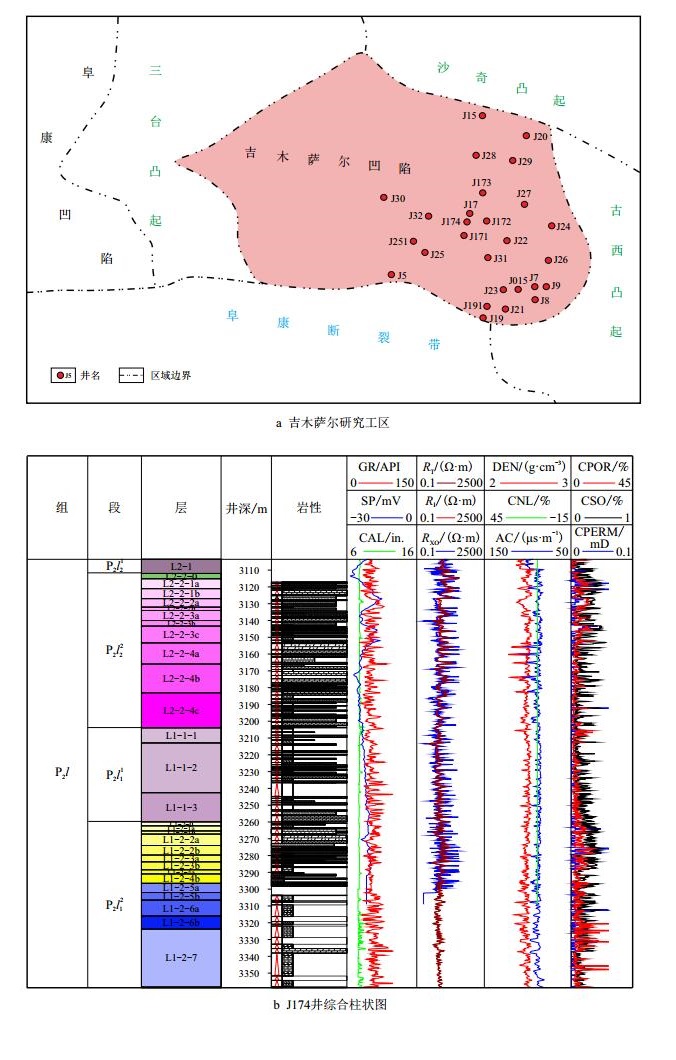Click the L1-2-7 light blue layer block
The width and height of the screenshot is (676, 1060).
[180, 957]
